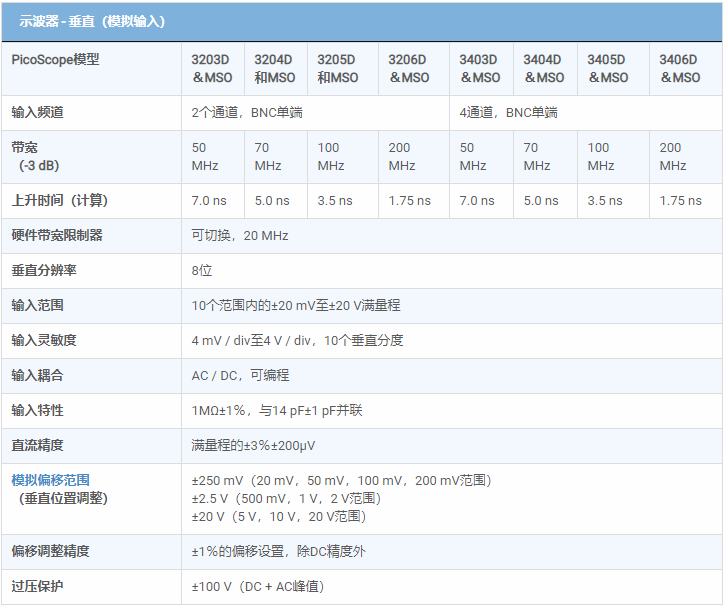Click the 8位 vertical resolution value
This screenshot has height=607, width=725.
(202, 270)
